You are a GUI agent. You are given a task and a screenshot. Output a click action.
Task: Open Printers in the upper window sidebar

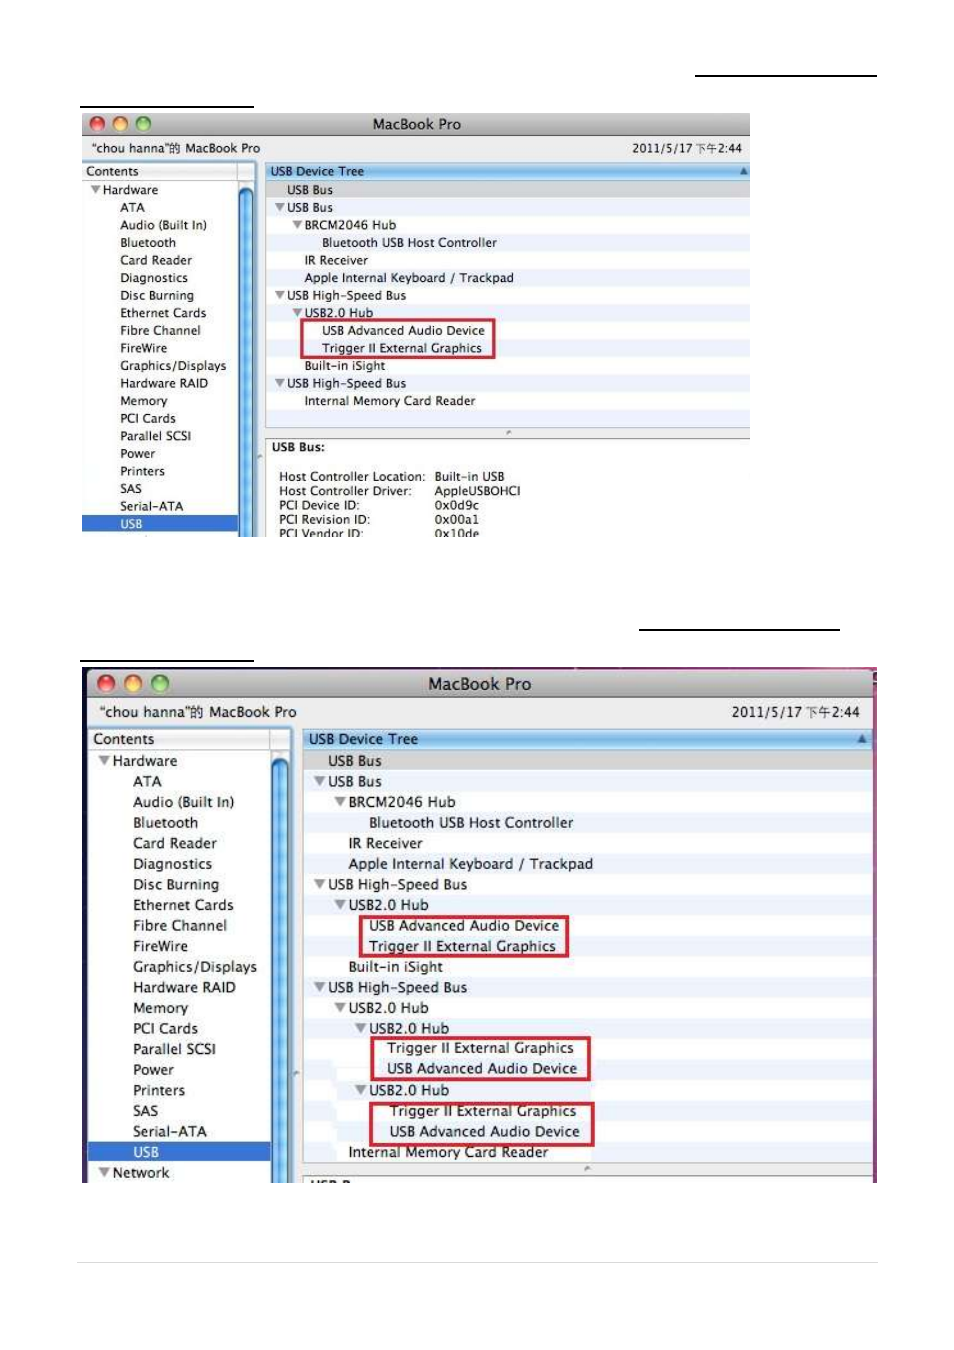[142, 471]
